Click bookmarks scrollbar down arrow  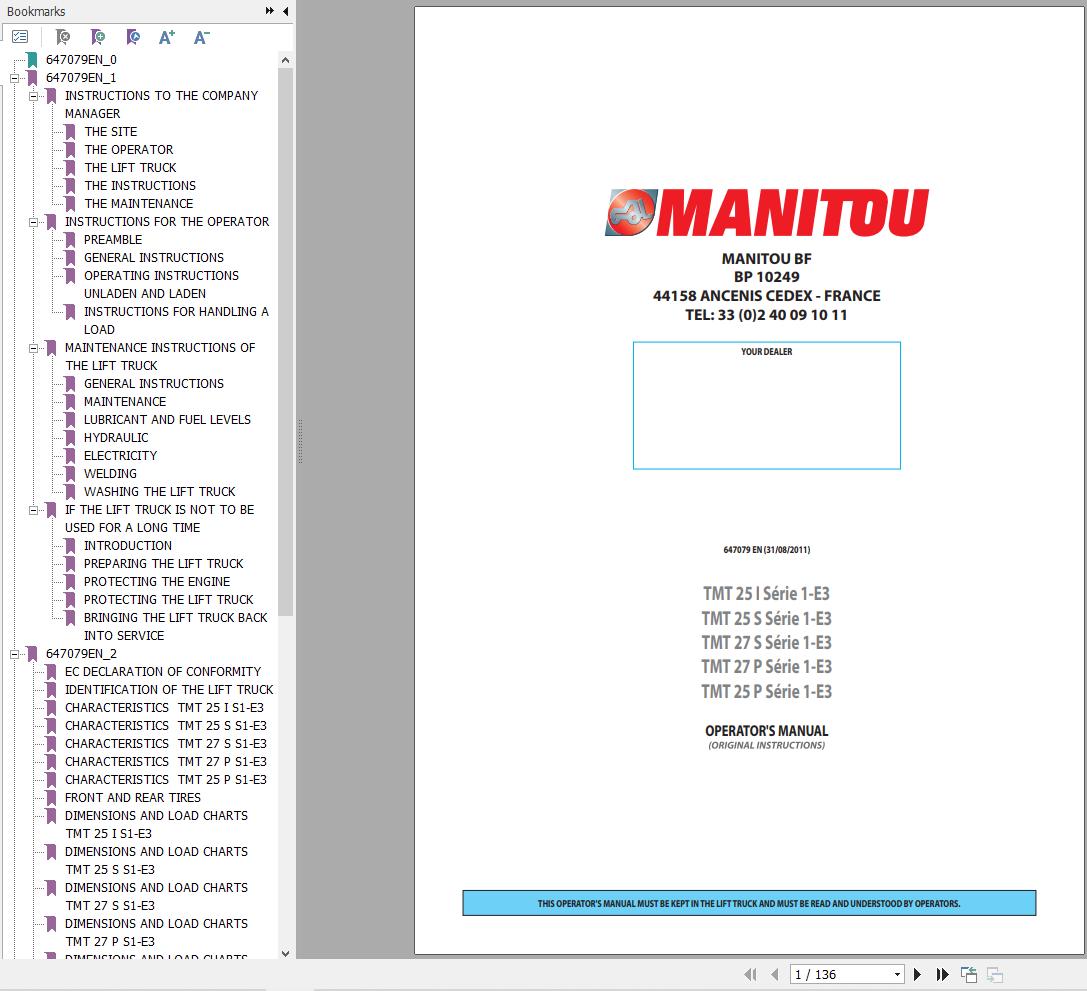(286, 954)
